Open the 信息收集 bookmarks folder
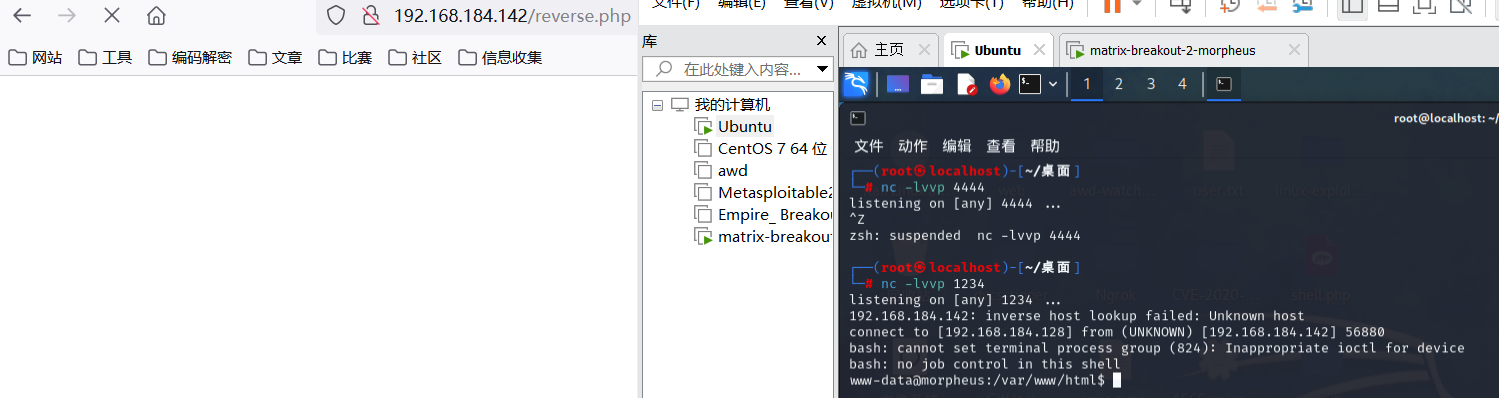The height and width of the screenshot is (398, 1499). (x=500, y=57)
